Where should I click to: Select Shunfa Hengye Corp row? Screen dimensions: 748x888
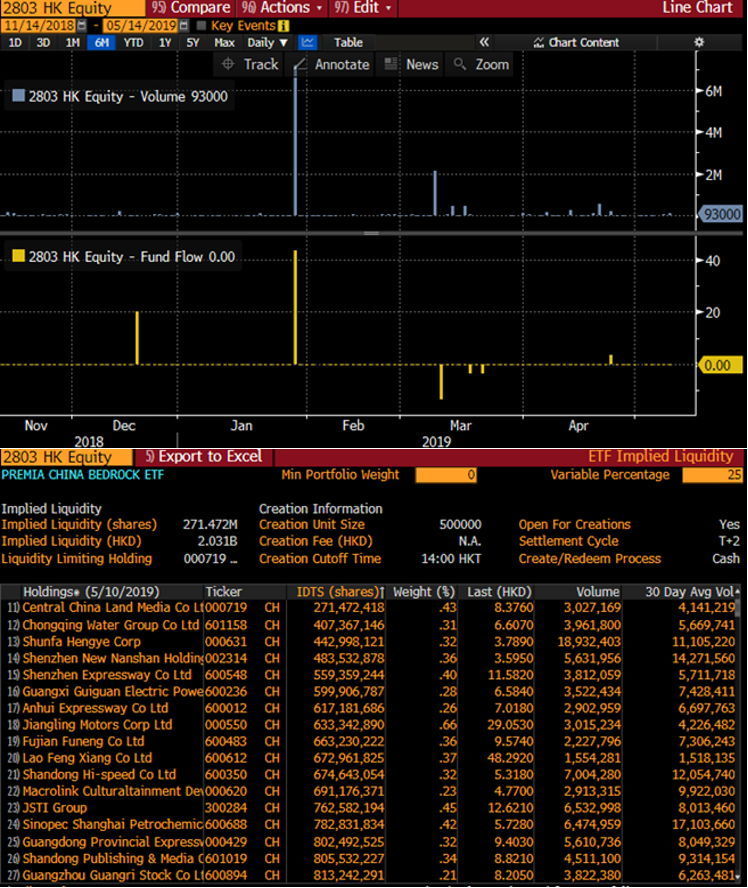tap(371, 642)
